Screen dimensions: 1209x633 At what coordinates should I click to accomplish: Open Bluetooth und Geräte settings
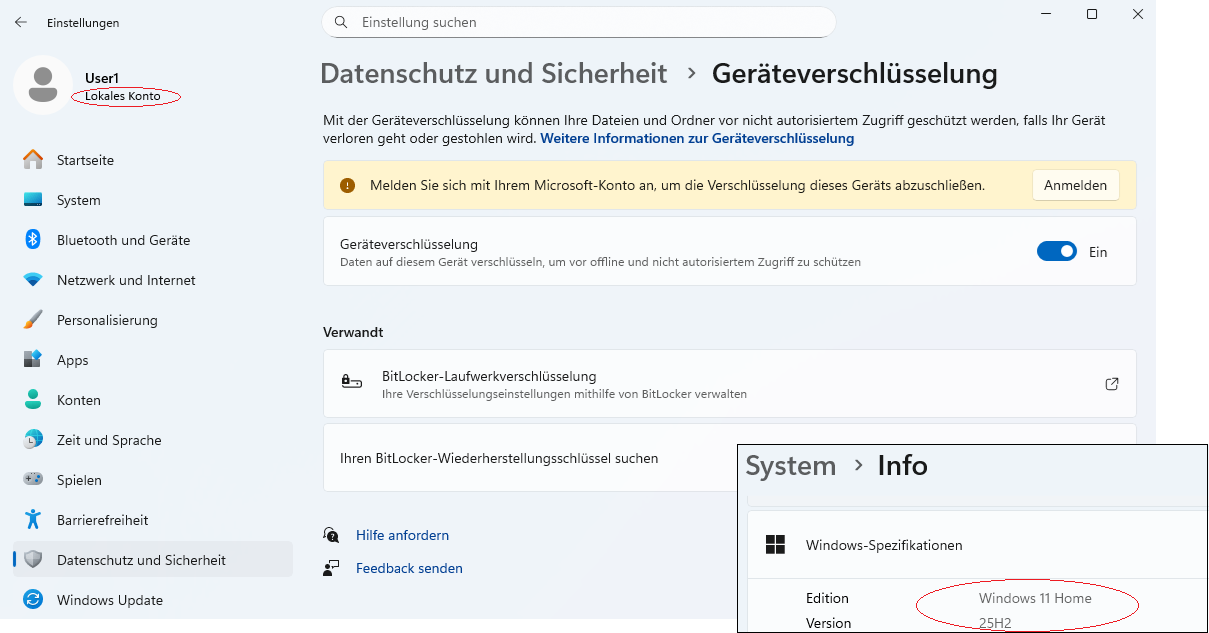(153, 240)
